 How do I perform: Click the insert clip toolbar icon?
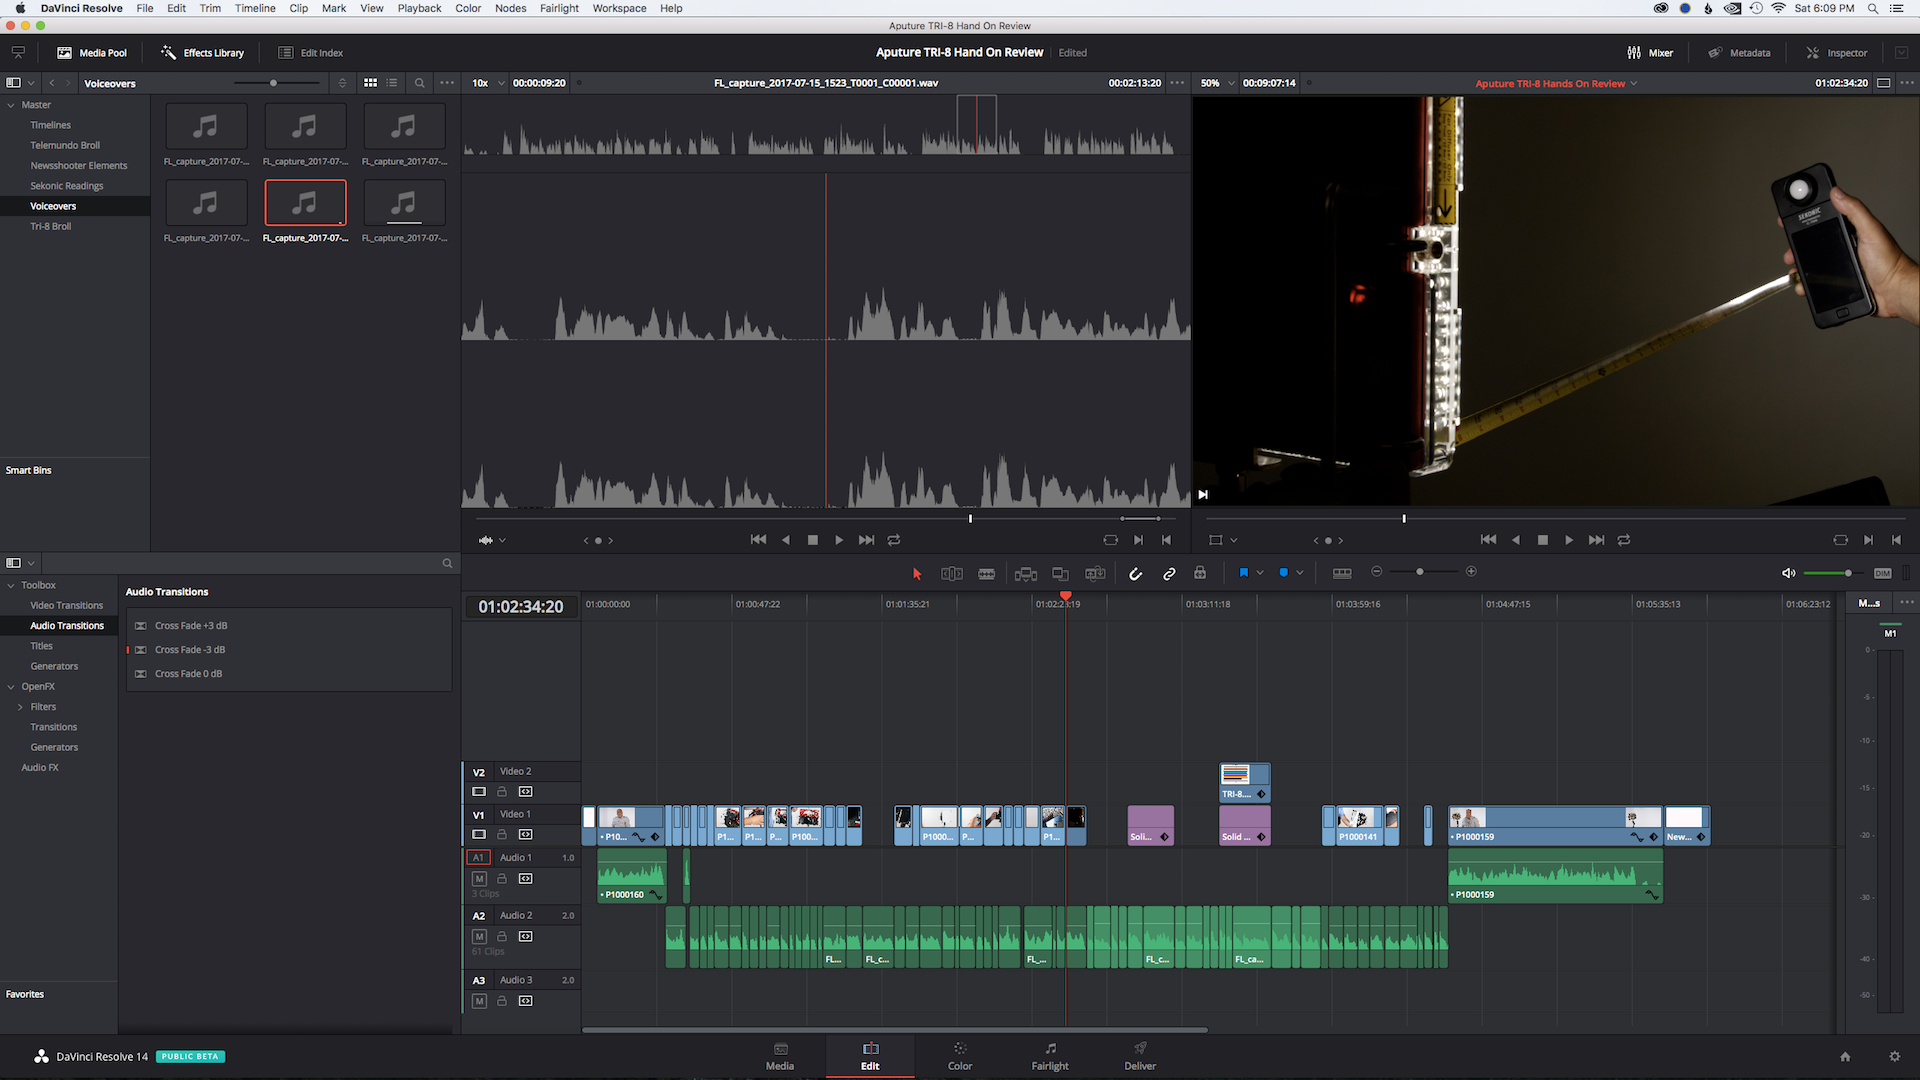[1025, 573]
